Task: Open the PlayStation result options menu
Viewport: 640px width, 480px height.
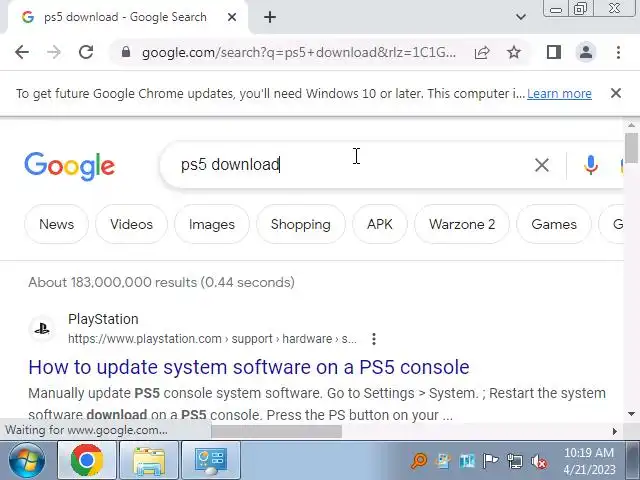Action: (x=374, y=339)
